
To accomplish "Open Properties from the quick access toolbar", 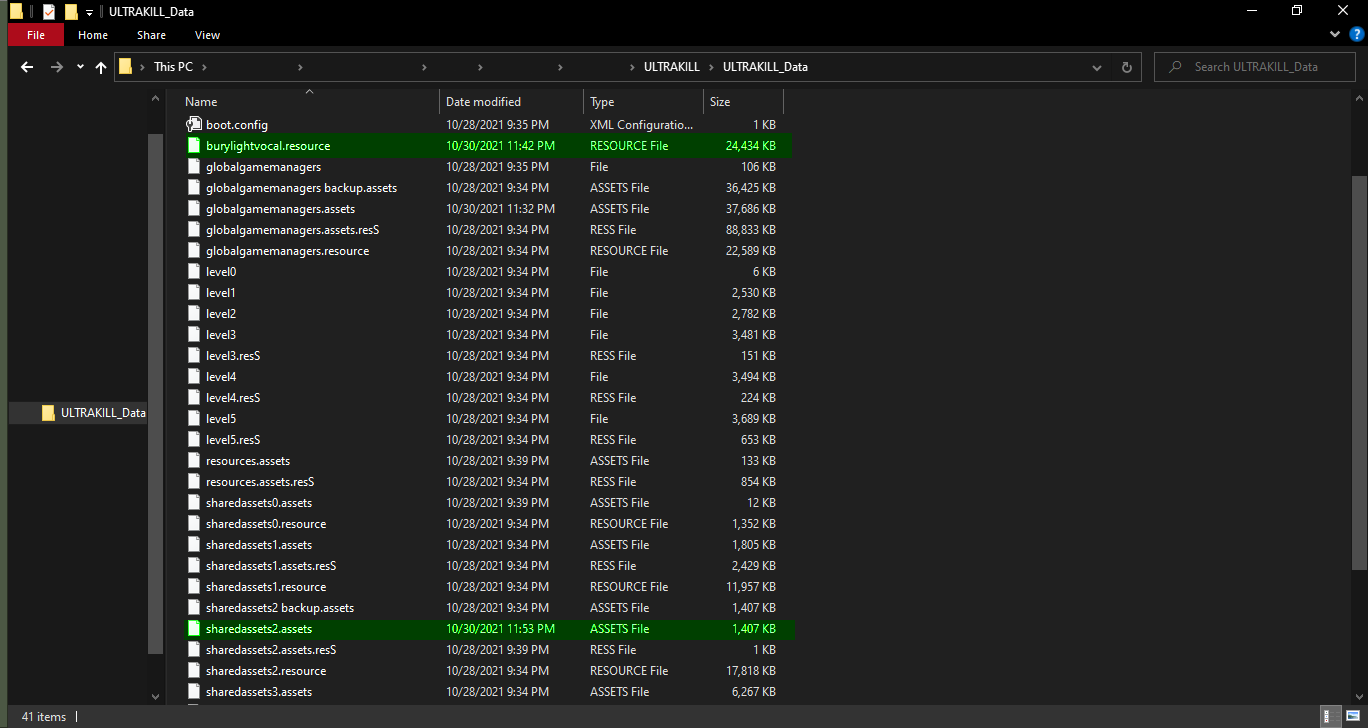I will (48, 11).
